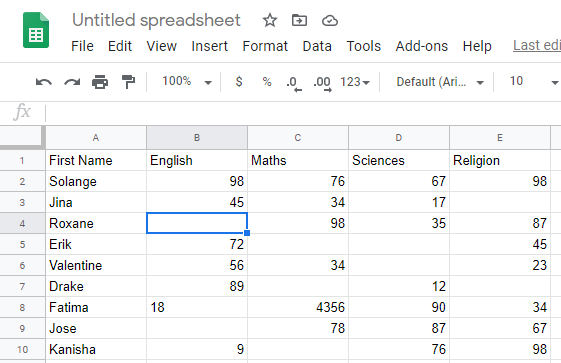Decrease decimal places button
Viewport: 561px width, 363px height.
pyautogui.click(x=294, y=83)
